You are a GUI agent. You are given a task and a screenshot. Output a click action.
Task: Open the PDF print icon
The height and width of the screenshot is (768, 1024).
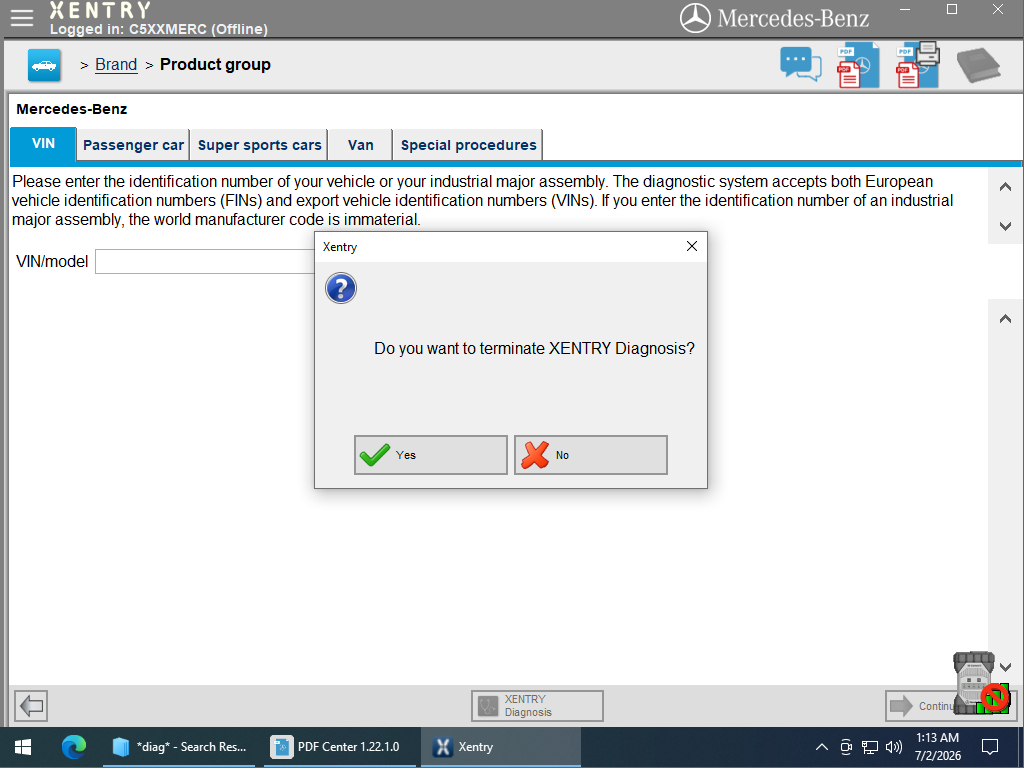click(918, 65)
